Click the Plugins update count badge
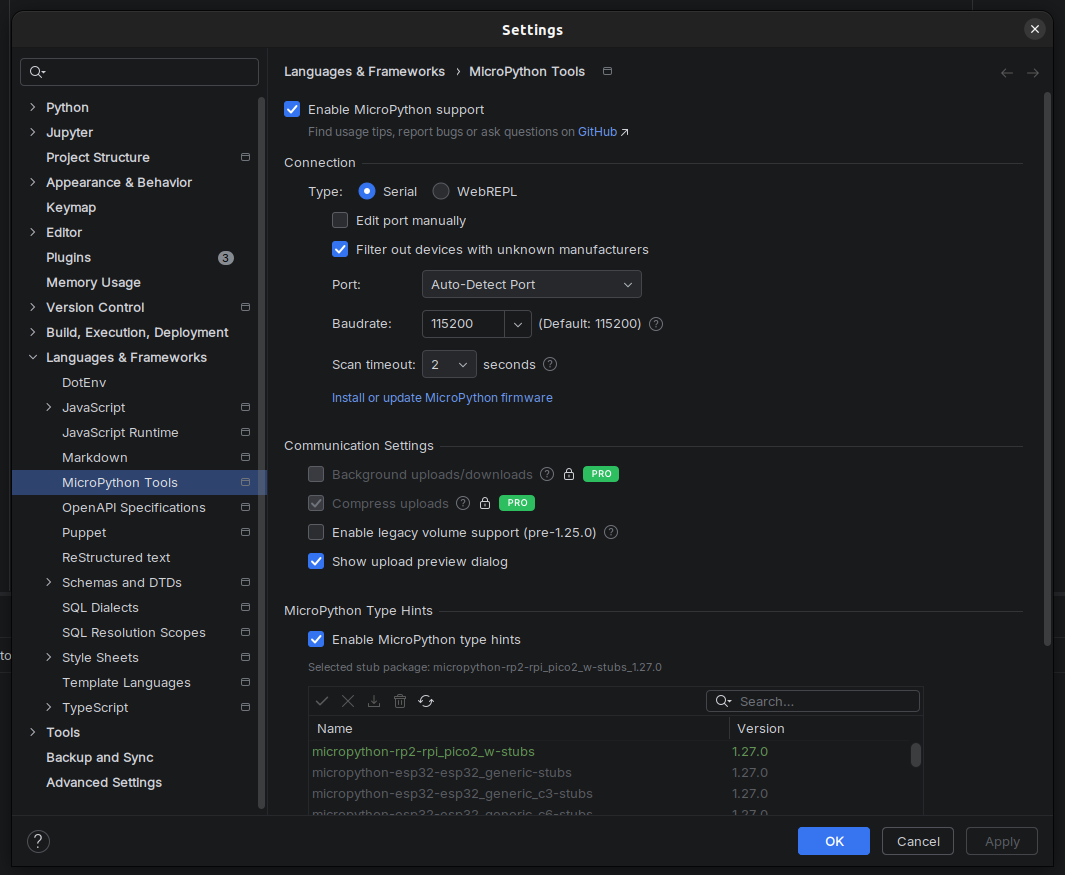Viewport: 1065px width, 875px height. [225, 258]
